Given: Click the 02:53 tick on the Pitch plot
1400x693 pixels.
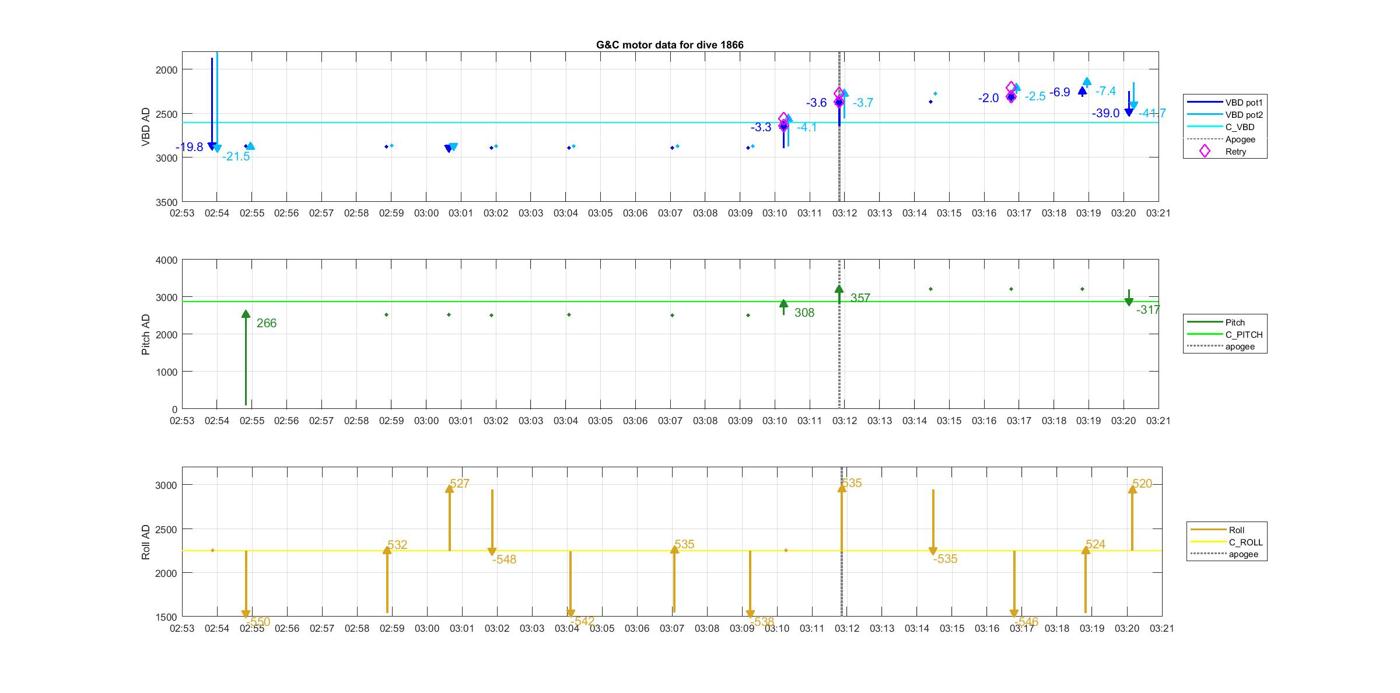Looking at the screenshot, I should click(182, 420).
